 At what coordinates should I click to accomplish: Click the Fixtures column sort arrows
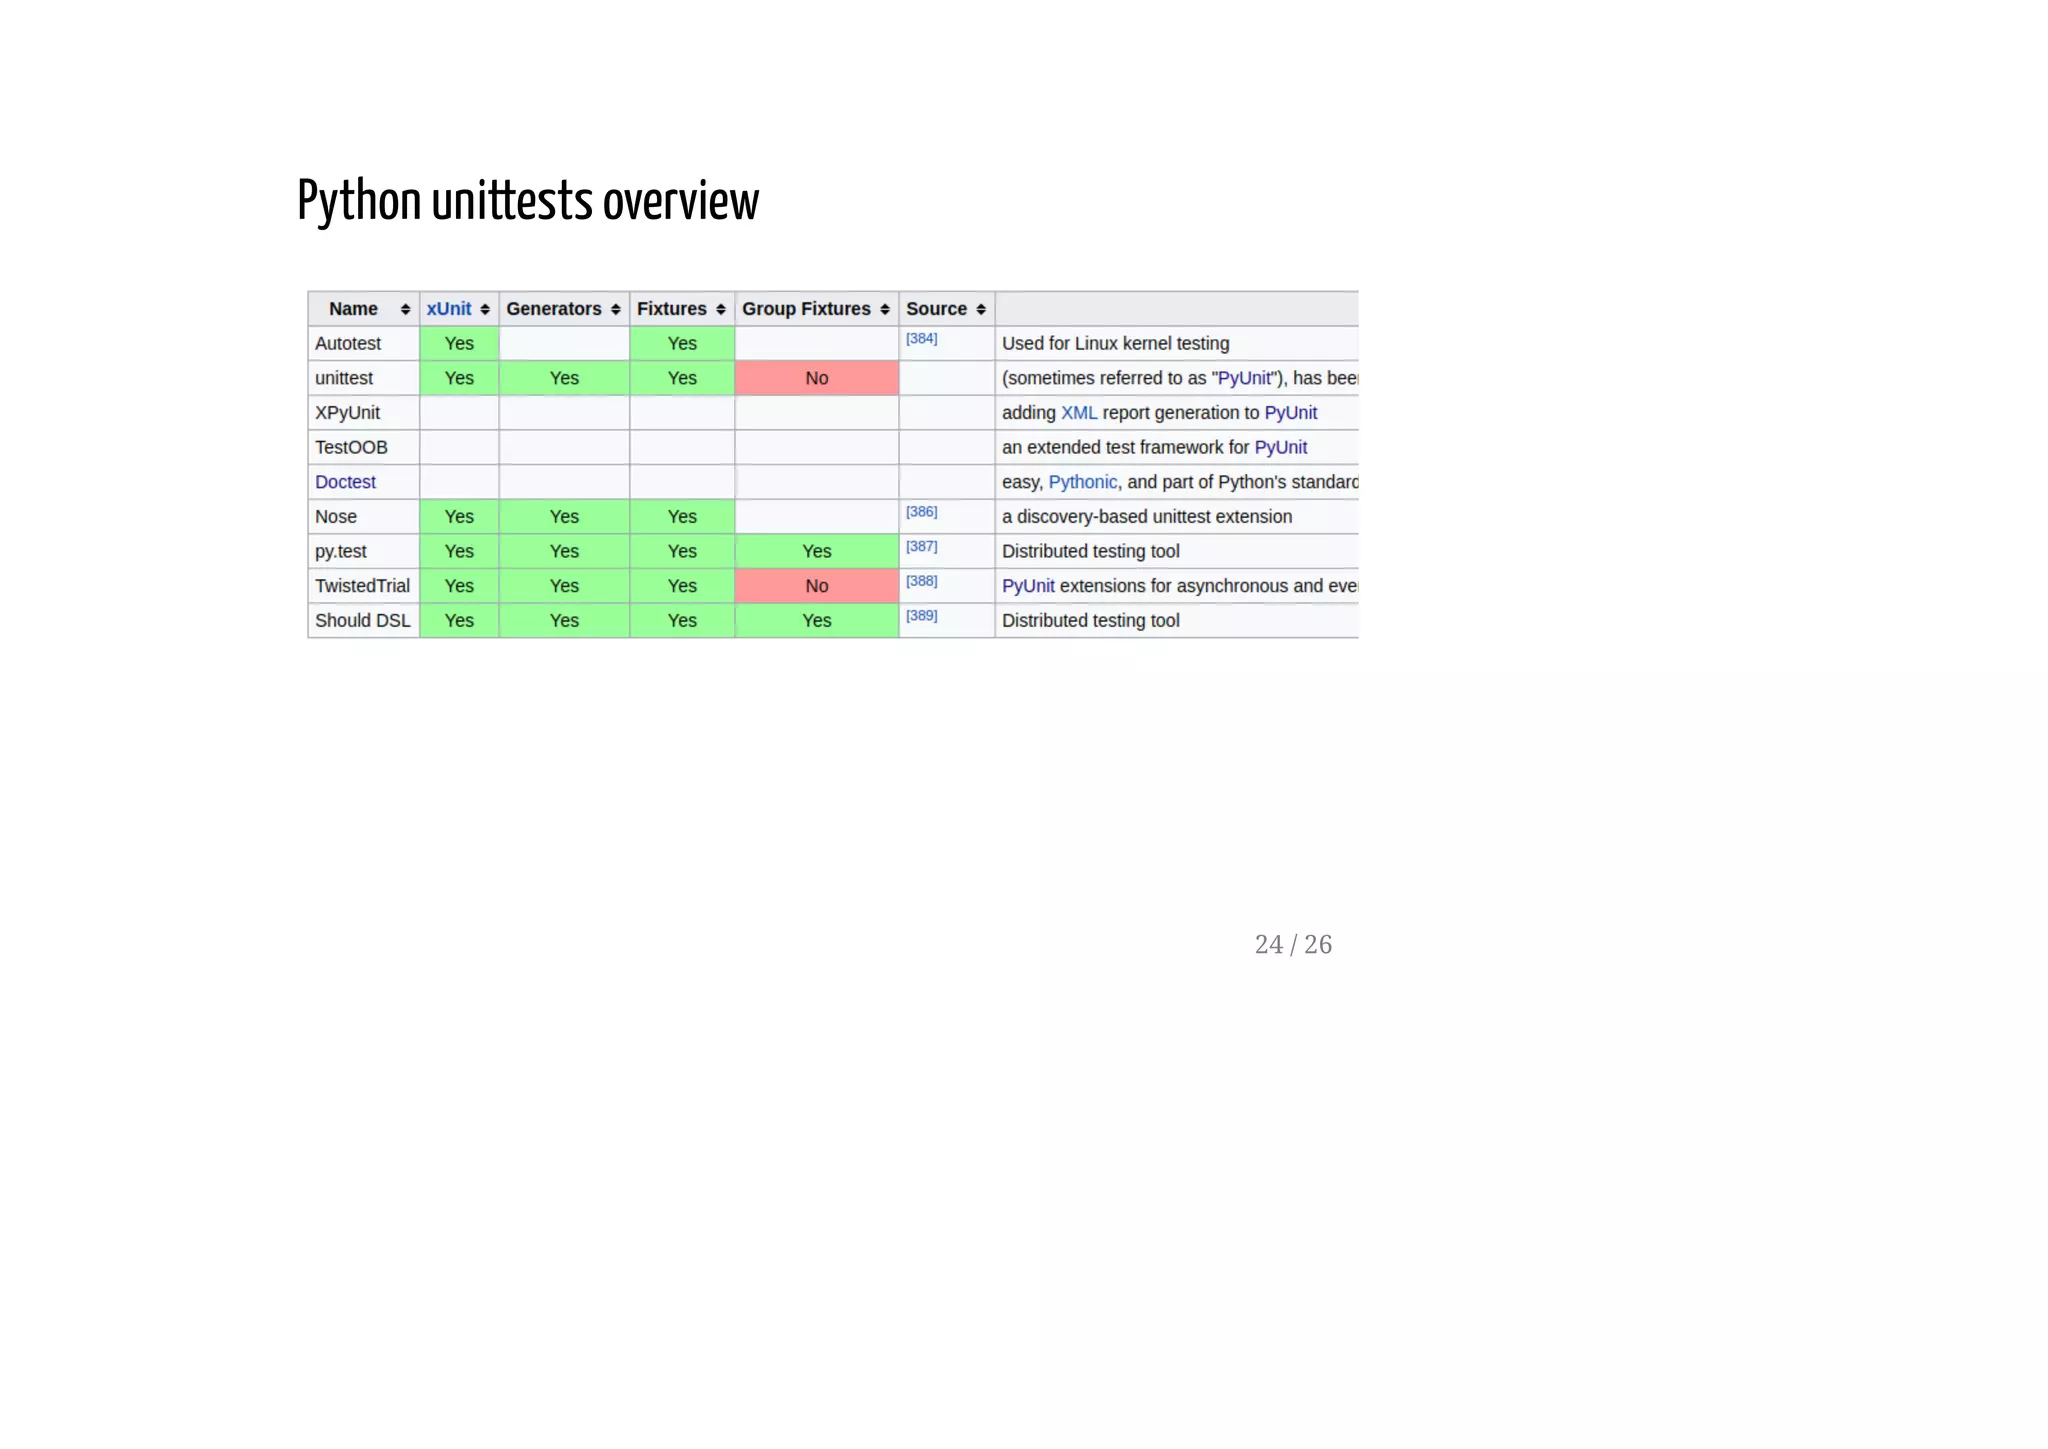[720, 310]
